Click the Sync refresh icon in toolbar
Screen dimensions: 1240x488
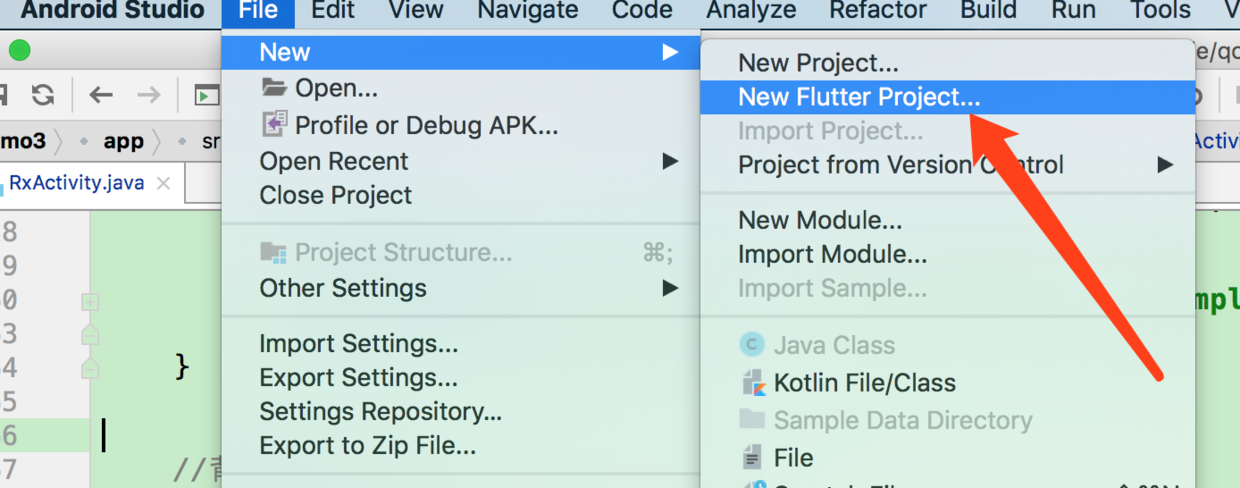42,95
